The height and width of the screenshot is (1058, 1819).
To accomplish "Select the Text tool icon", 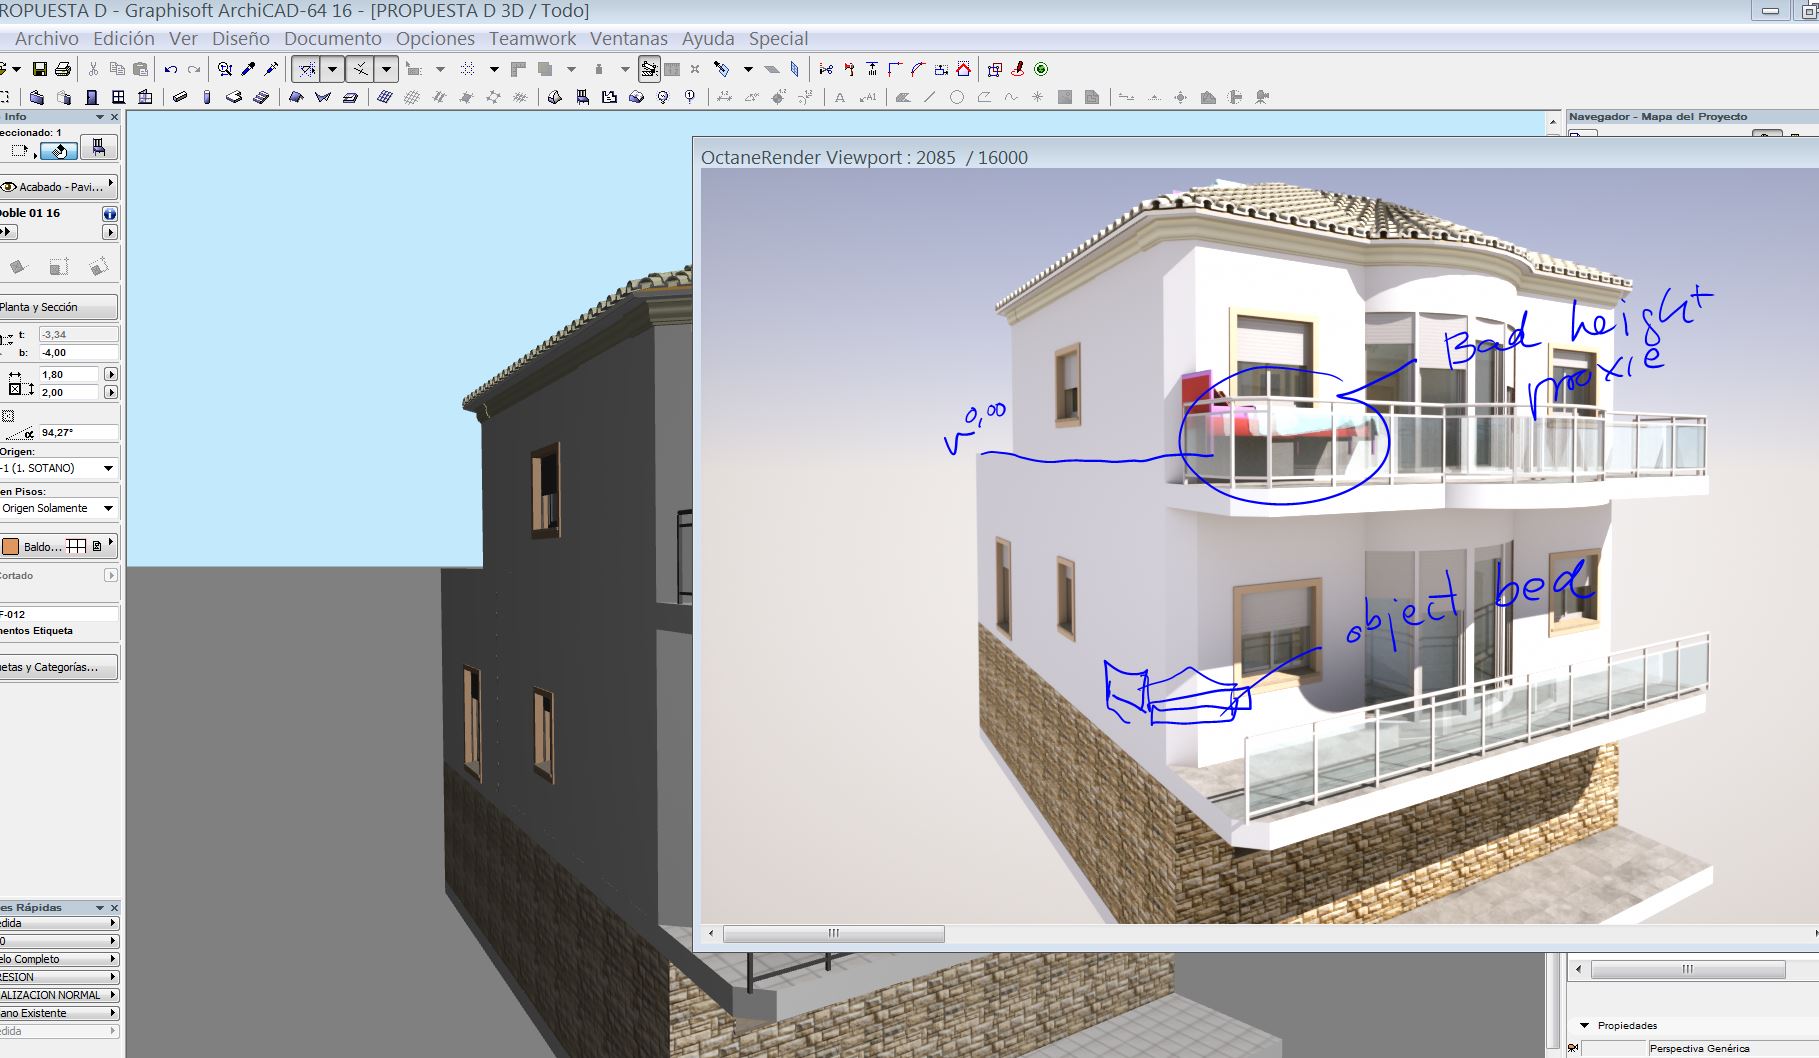I will pos(840,97).
